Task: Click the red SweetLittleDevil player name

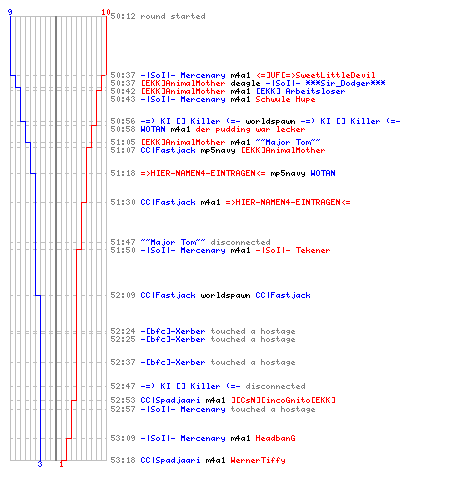Action: (x=316, y=75)
